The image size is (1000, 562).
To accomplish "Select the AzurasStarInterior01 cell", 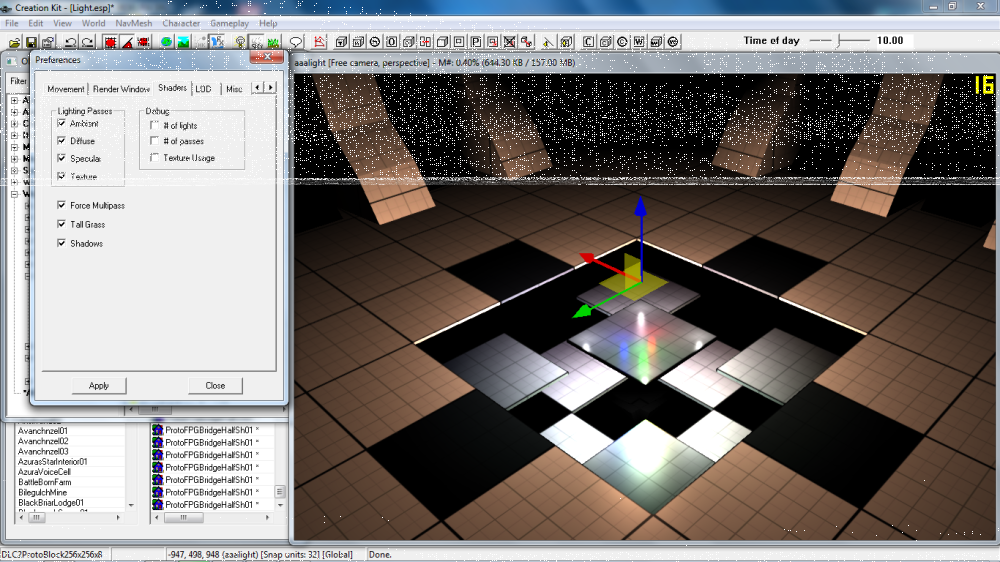I will pyautogui.click(x=52, y=462).
